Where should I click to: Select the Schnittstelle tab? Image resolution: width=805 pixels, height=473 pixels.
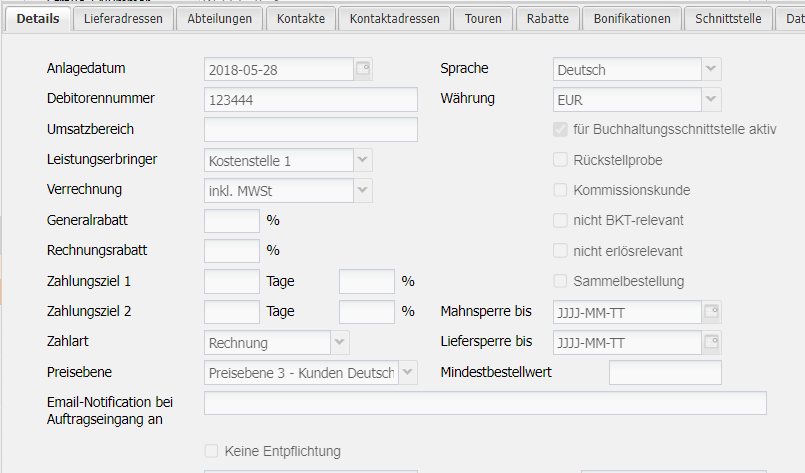728,18
